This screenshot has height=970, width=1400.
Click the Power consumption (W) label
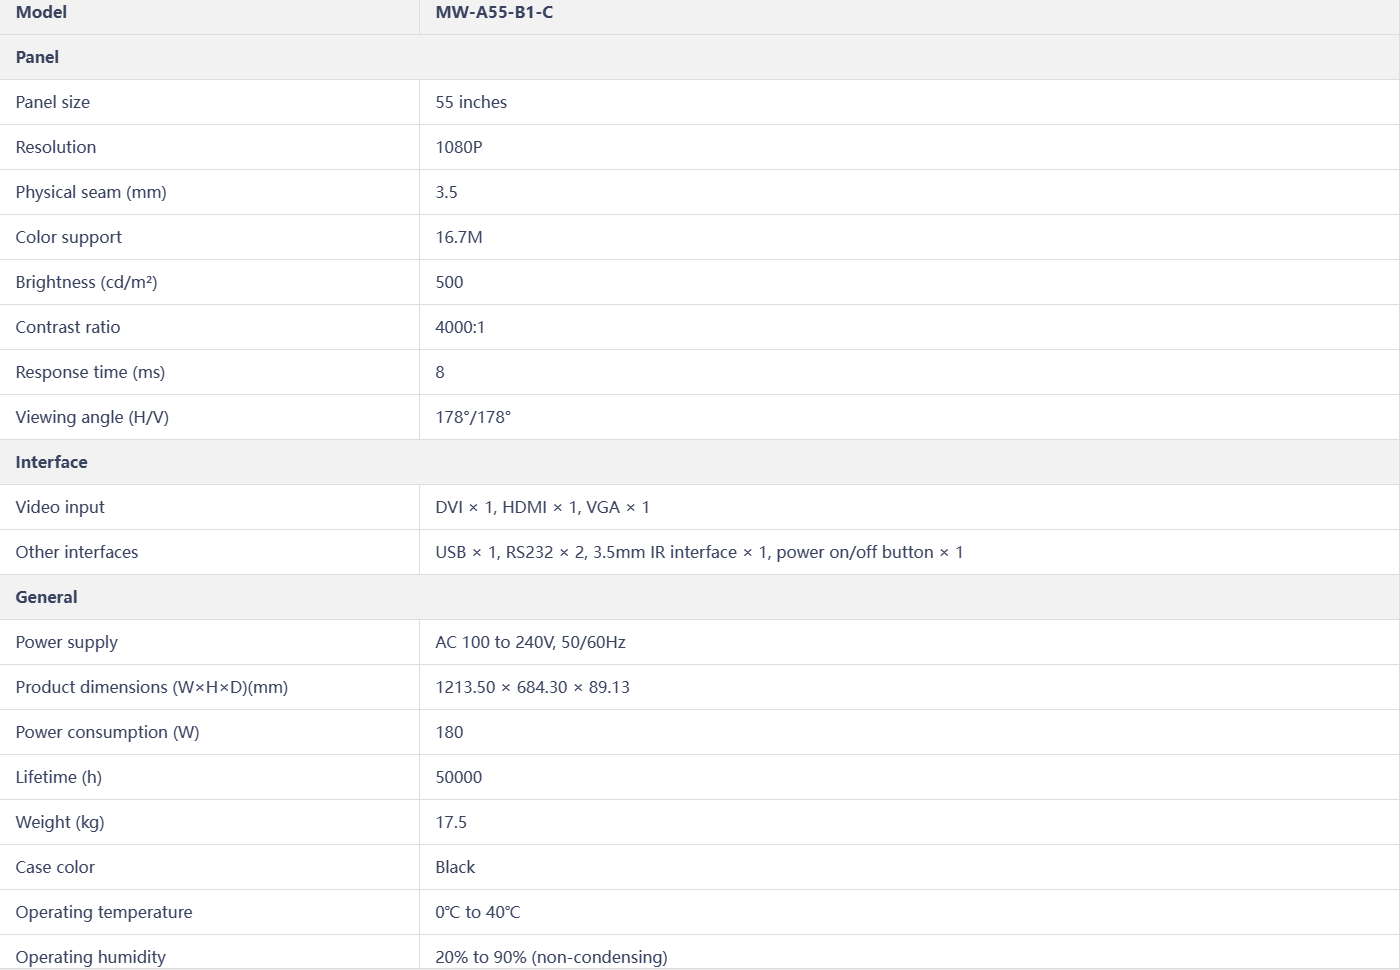point(107,733)
